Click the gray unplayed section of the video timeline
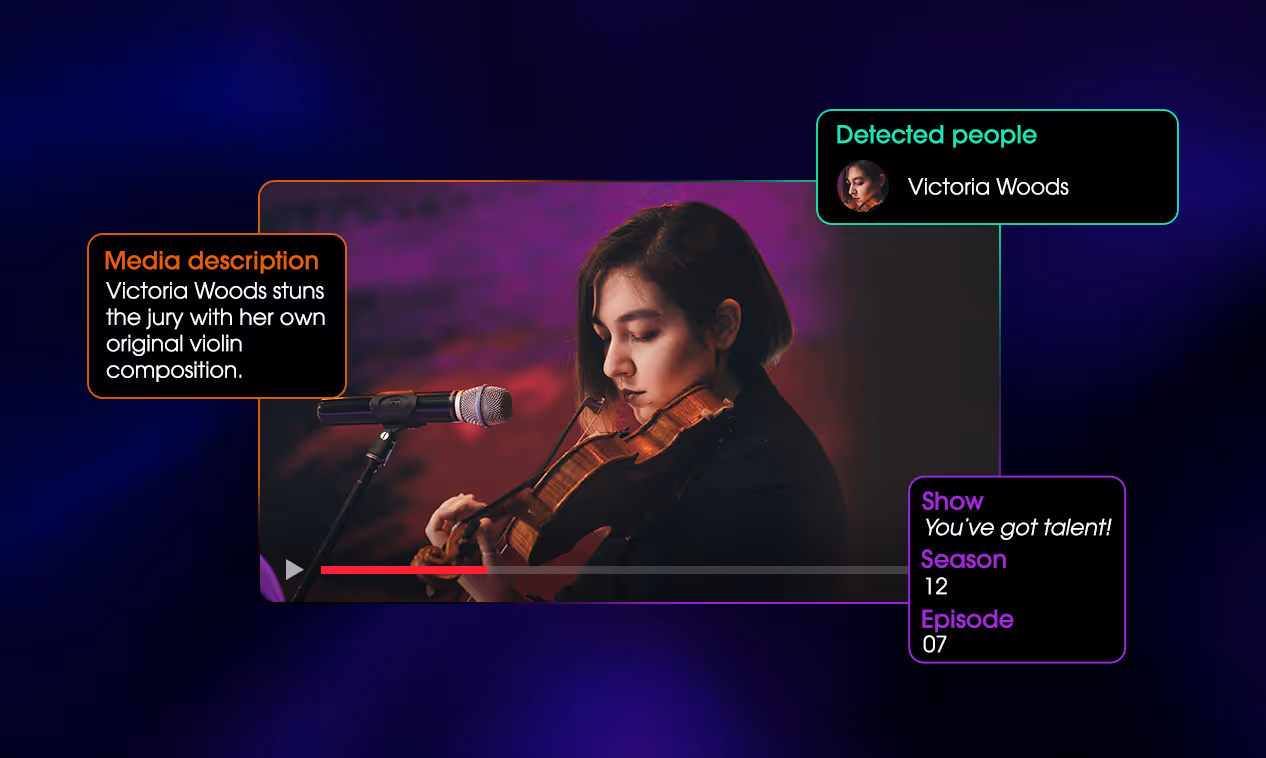This screenshot has height=758, width=1266. (x=697, y=570)
